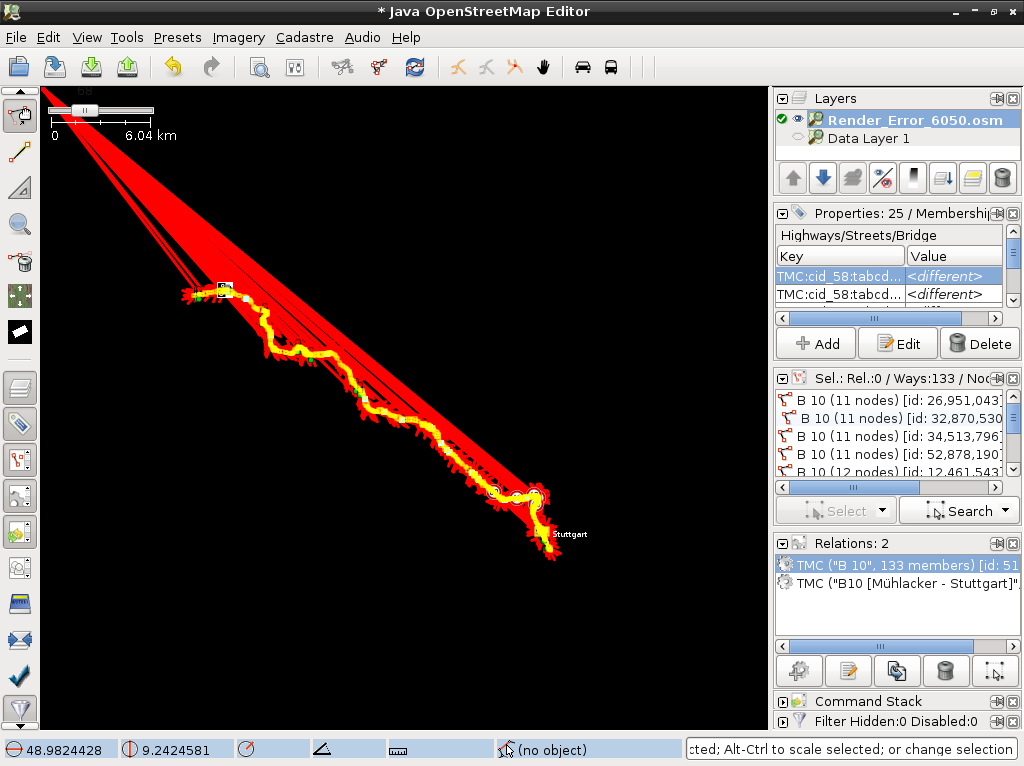Expand the Command Stack panel

click(782, 701)
